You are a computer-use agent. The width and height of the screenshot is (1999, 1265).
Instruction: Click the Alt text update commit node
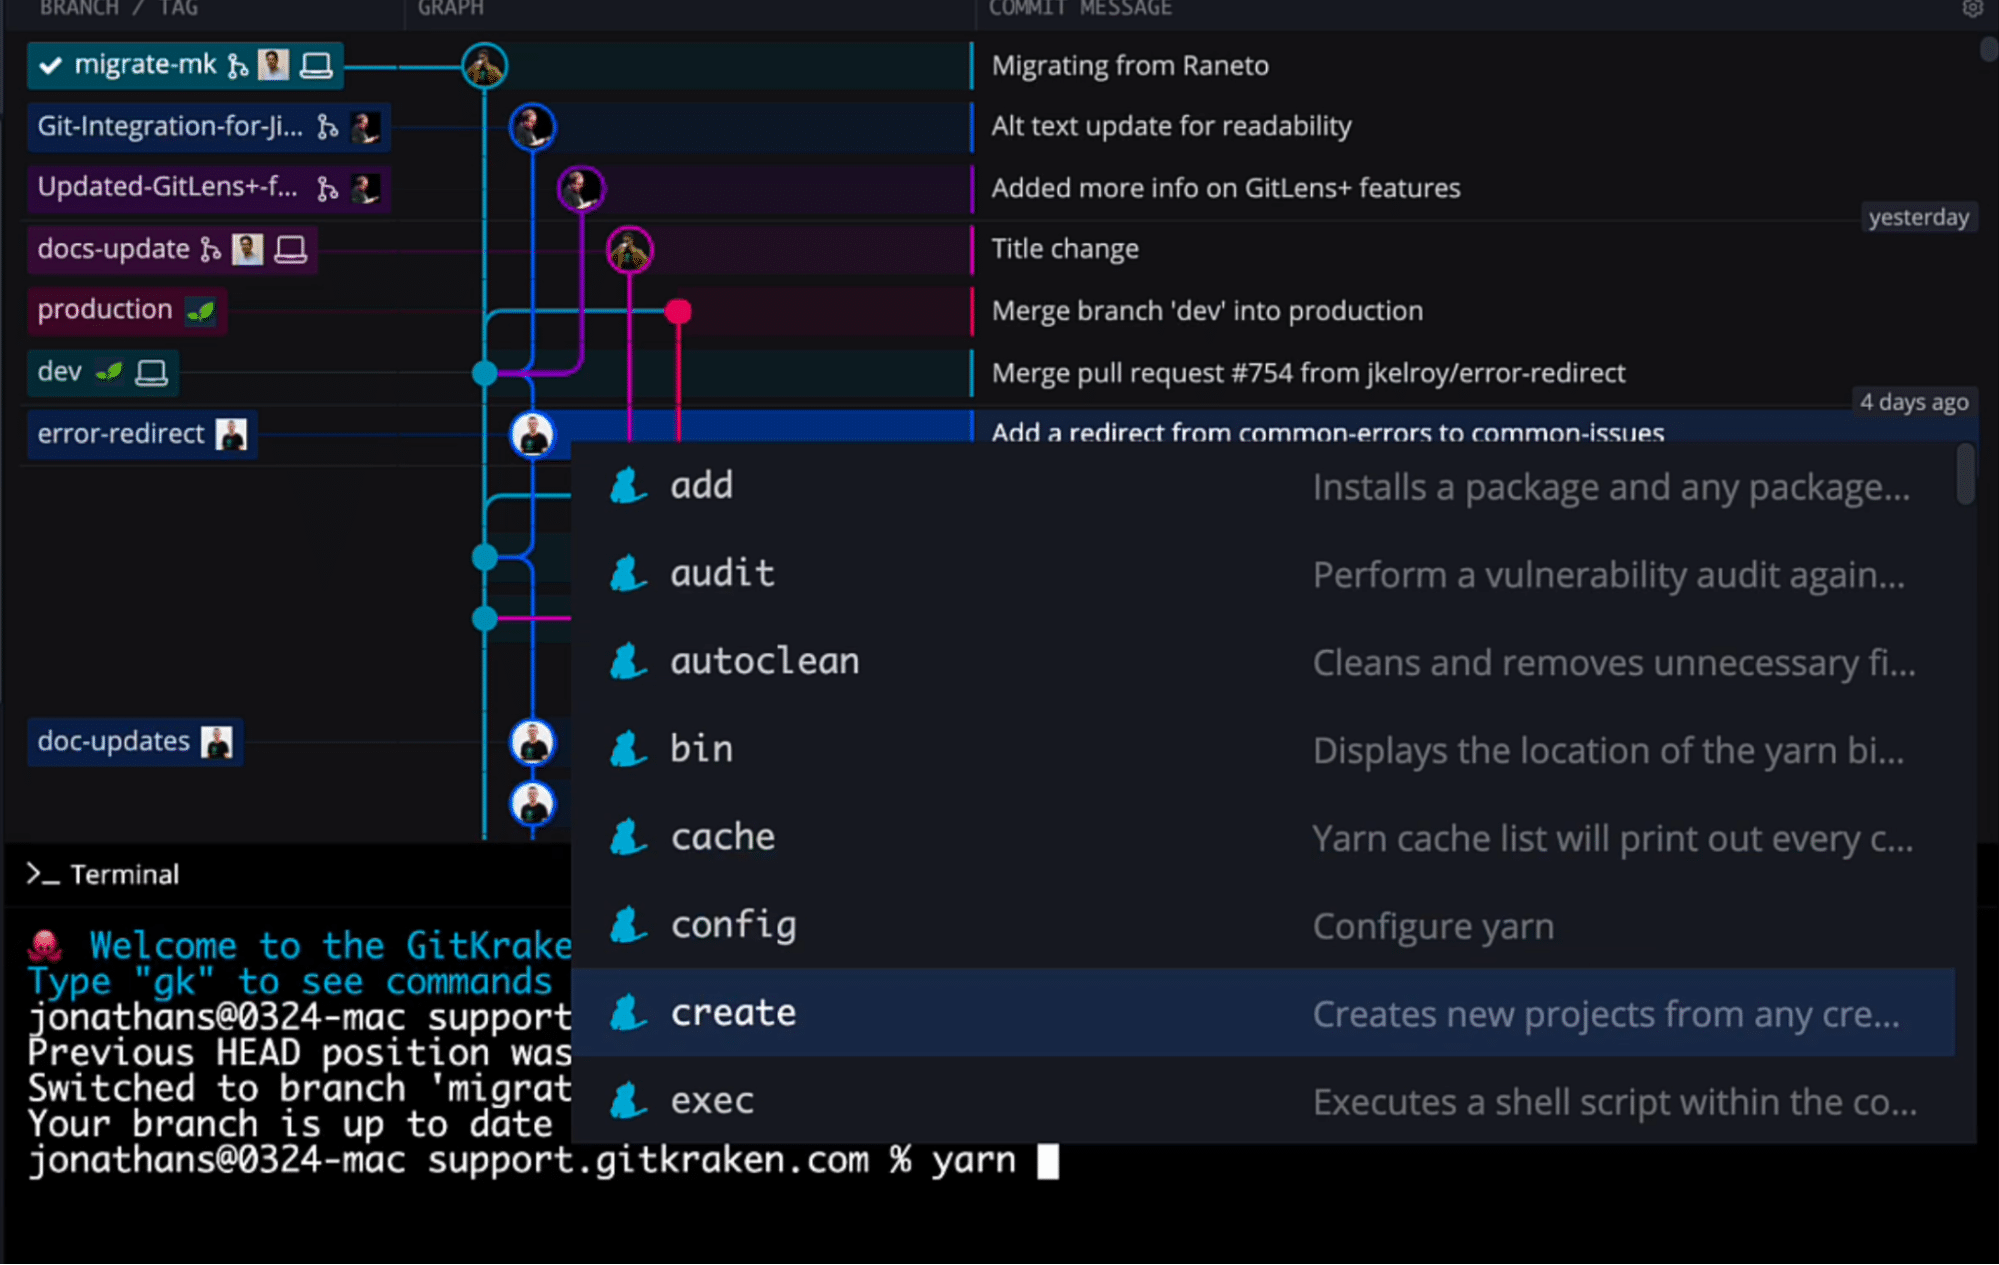click(532, 127)
